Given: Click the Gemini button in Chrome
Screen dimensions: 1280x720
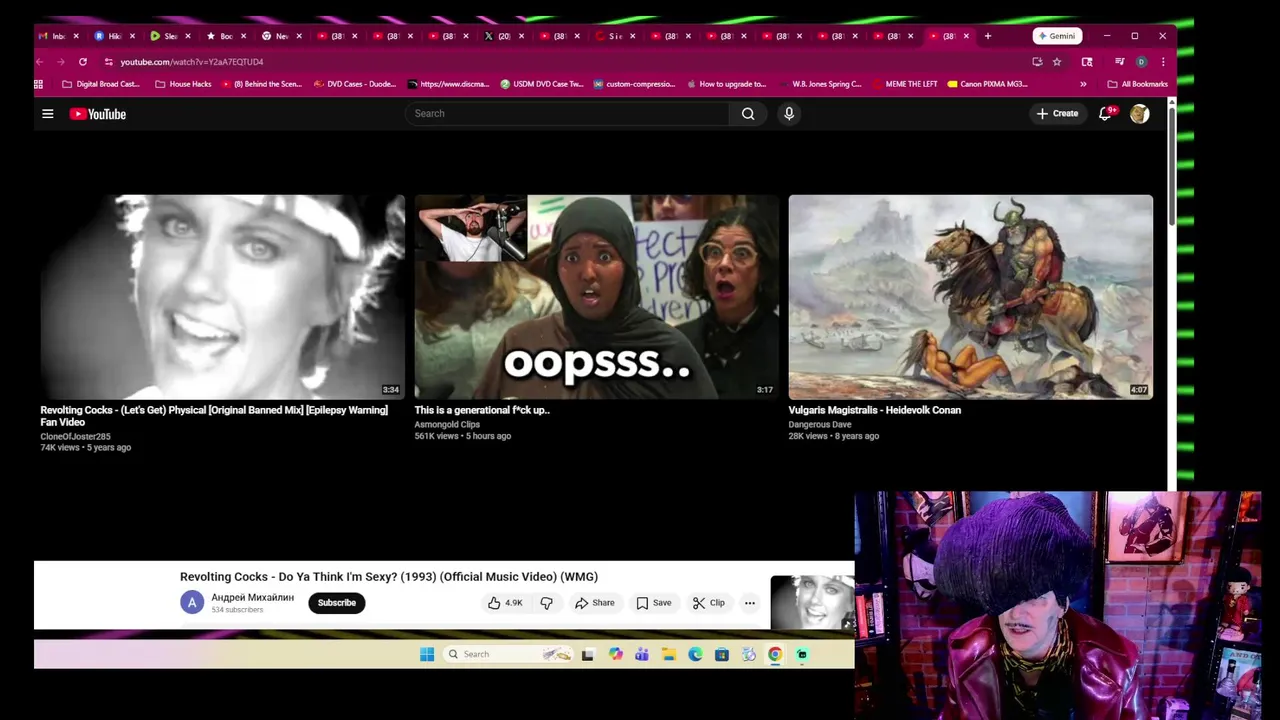Looking at the screenshot, I should [x=1057, y=36].
